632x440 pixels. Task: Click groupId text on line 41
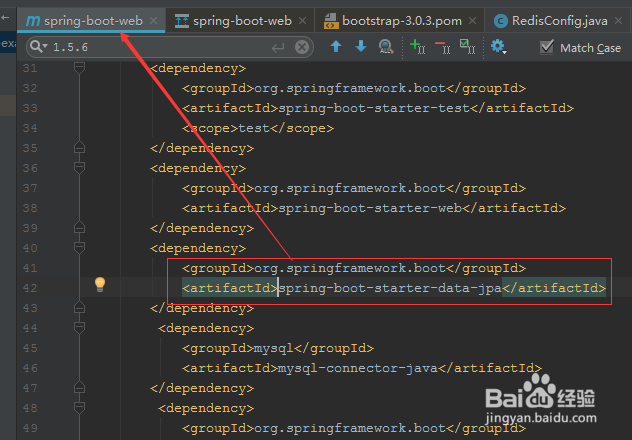[x=350, y=268]
